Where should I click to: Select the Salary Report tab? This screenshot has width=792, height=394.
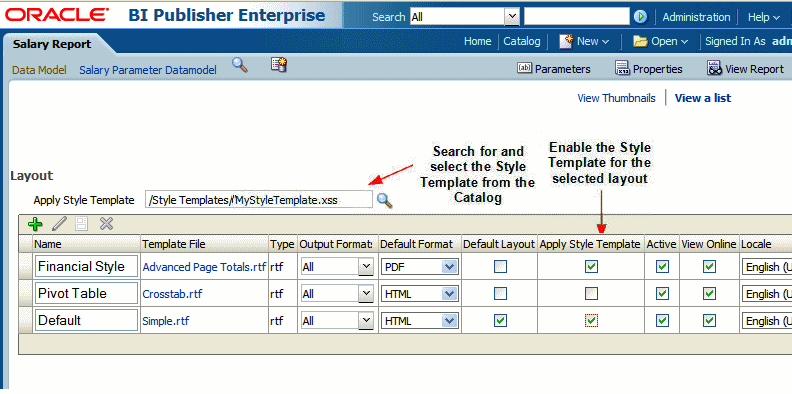(52, 44)
